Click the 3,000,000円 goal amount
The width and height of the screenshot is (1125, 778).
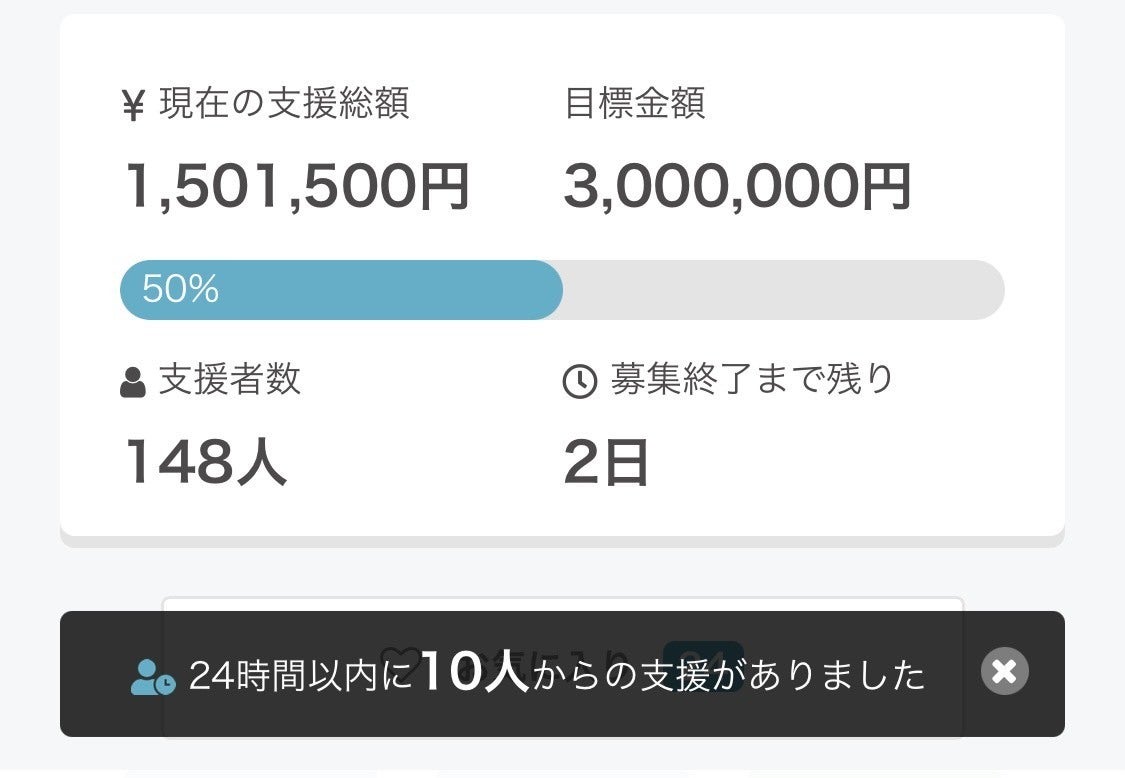[737, 187]
